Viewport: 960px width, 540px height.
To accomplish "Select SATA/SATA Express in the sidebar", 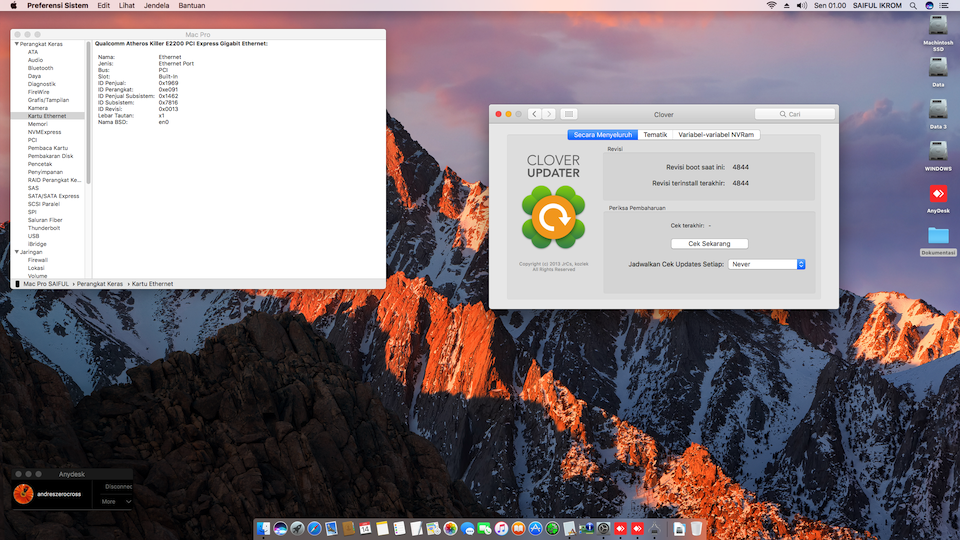I will click(53, 196).
